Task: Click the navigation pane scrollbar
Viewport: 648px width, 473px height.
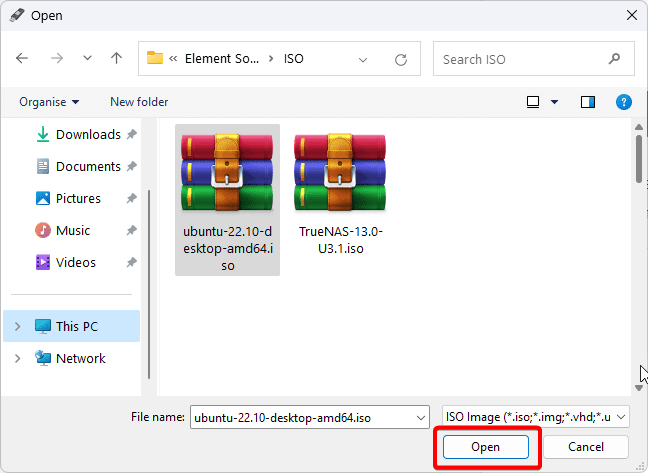Action: [x=148, y=284]
